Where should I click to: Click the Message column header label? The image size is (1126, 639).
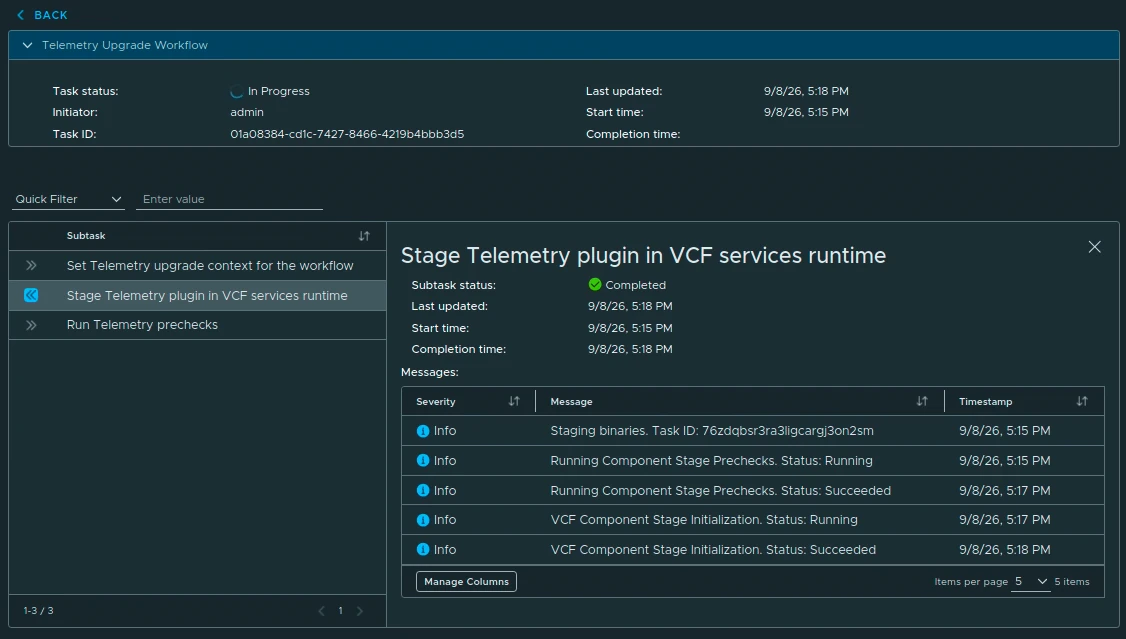[x=571, y=401]
